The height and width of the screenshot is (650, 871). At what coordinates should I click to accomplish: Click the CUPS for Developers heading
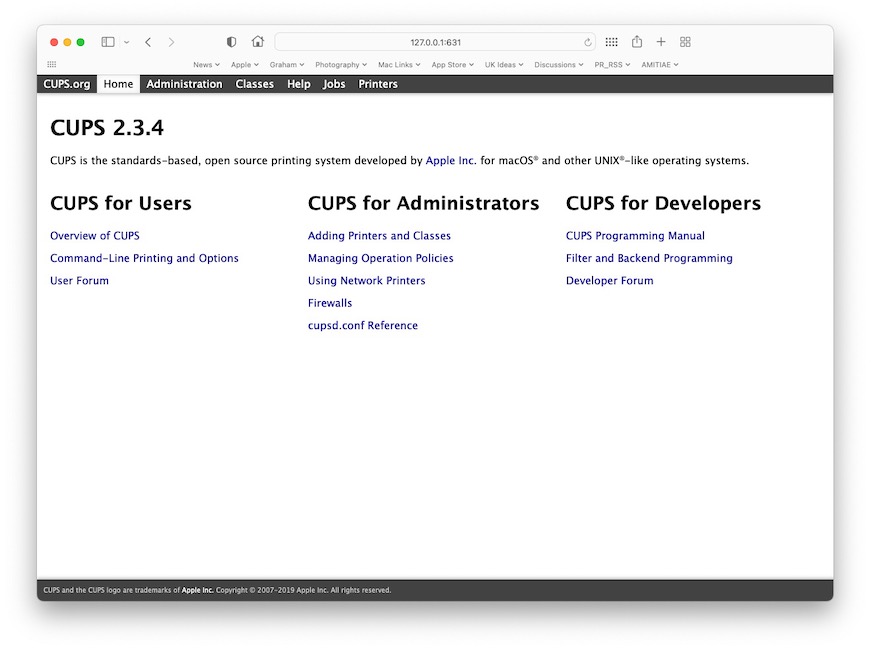pyautogui.click(x=663, y=203)
